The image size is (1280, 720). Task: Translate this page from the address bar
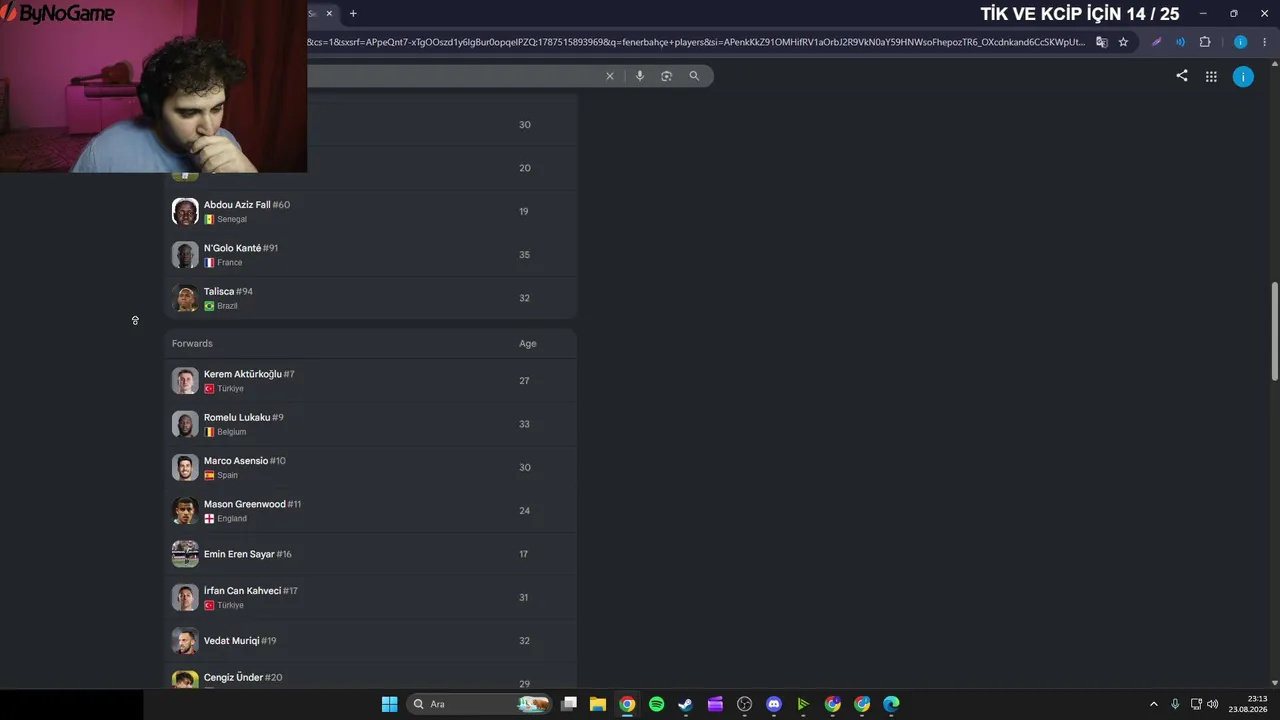(x=1102, y=42)
